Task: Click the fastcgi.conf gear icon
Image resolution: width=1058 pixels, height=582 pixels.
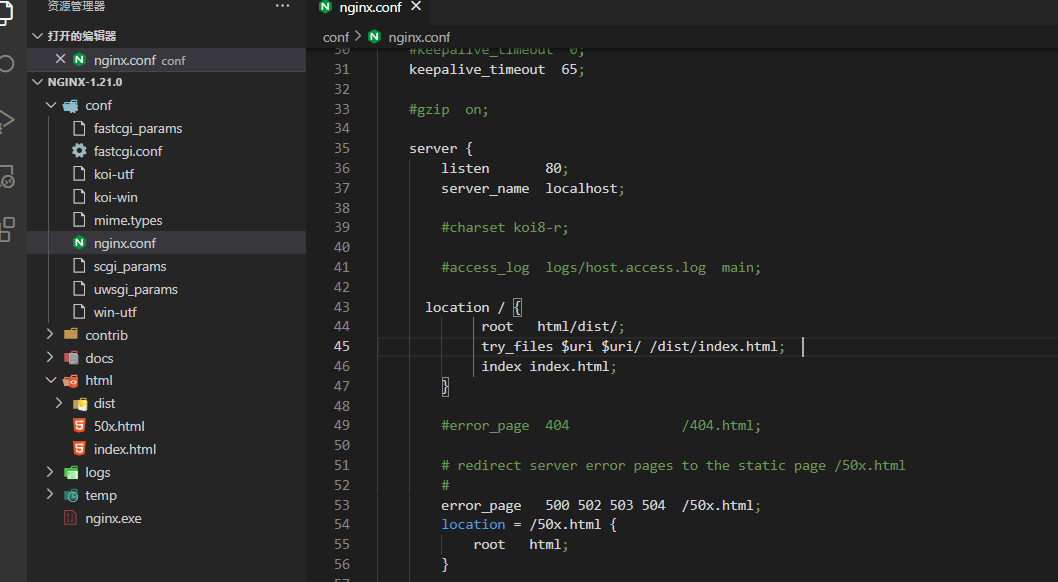Action: pyautogui.click(x=79, y=150)
